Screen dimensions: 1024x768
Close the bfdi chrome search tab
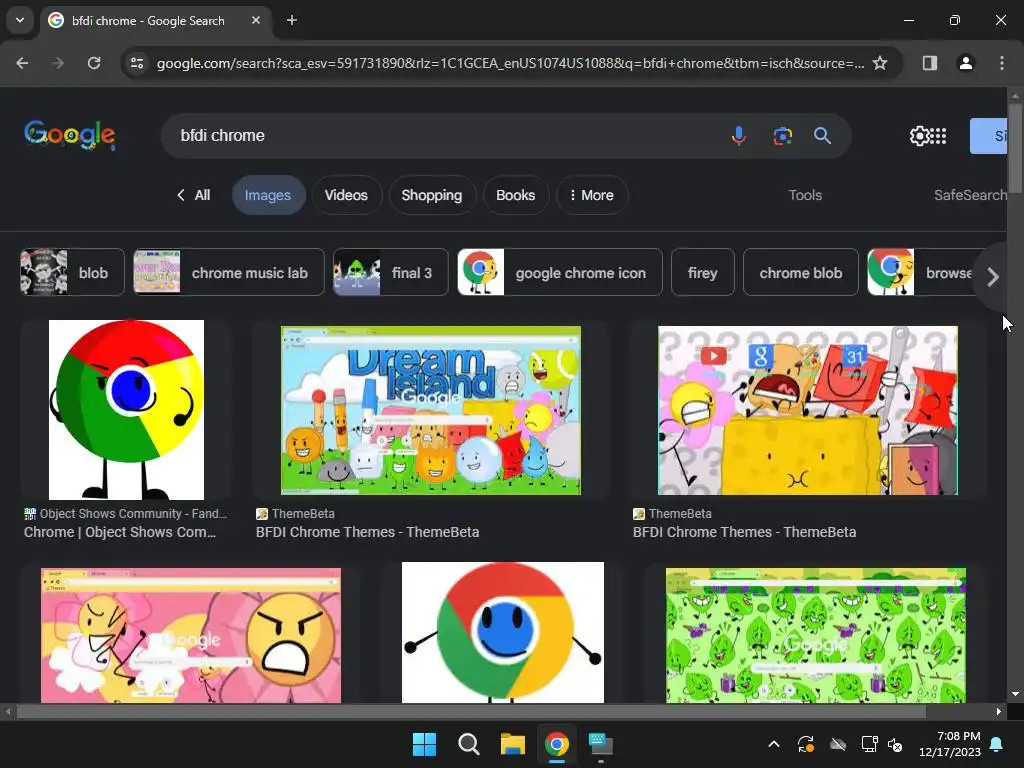coord(256,20)
